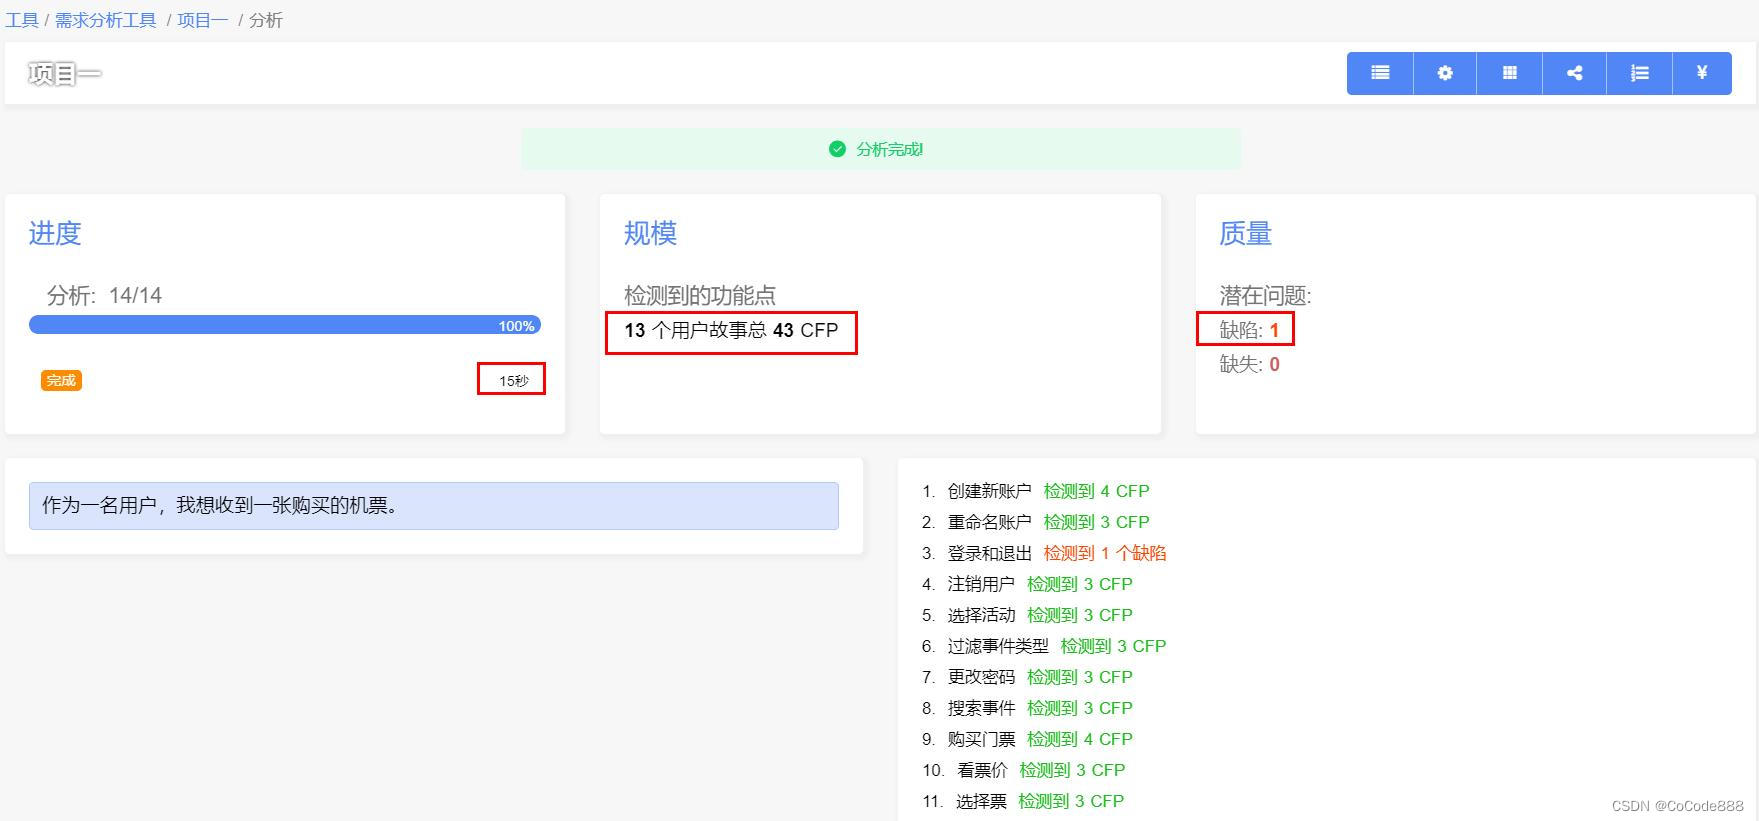Viewport: 1759px width, 821px height.
Task: Click the orange 完成 status badge
Action: coord(61,380)
